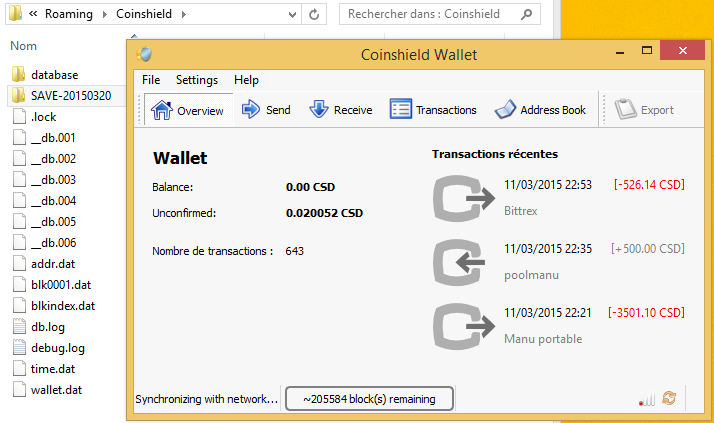Click Roaming in the Explorer breadcrumb

click(69, 14)
